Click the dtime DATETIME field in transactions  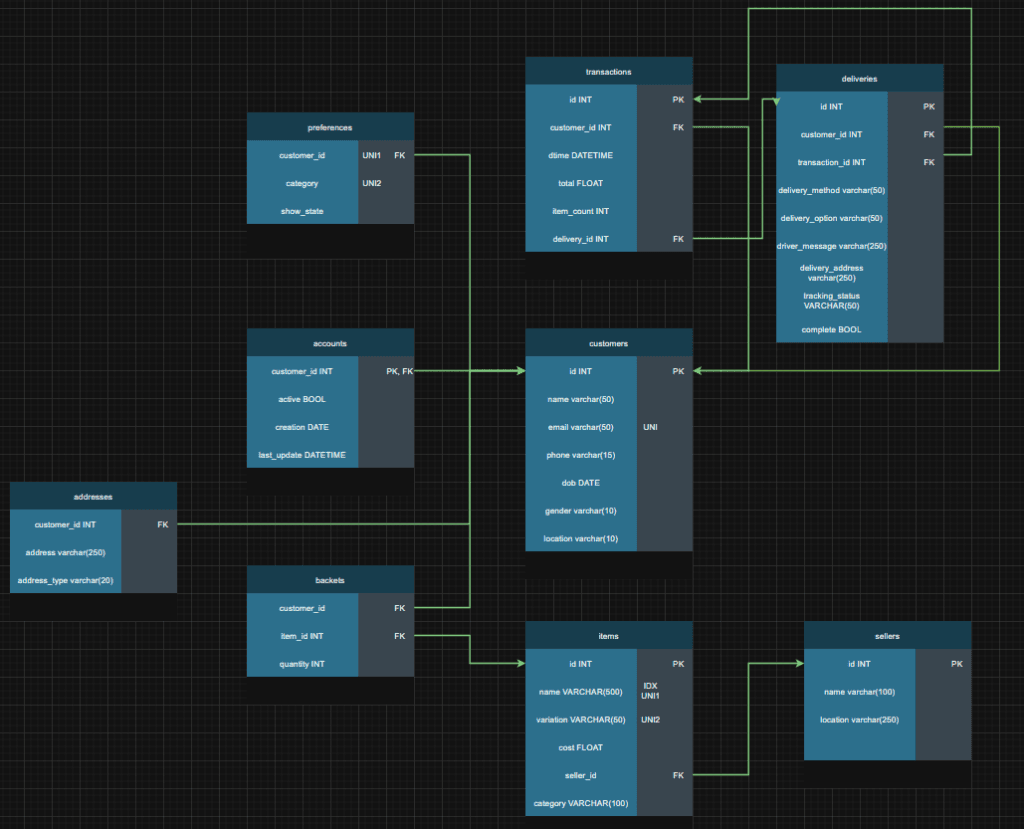point(581,156)
